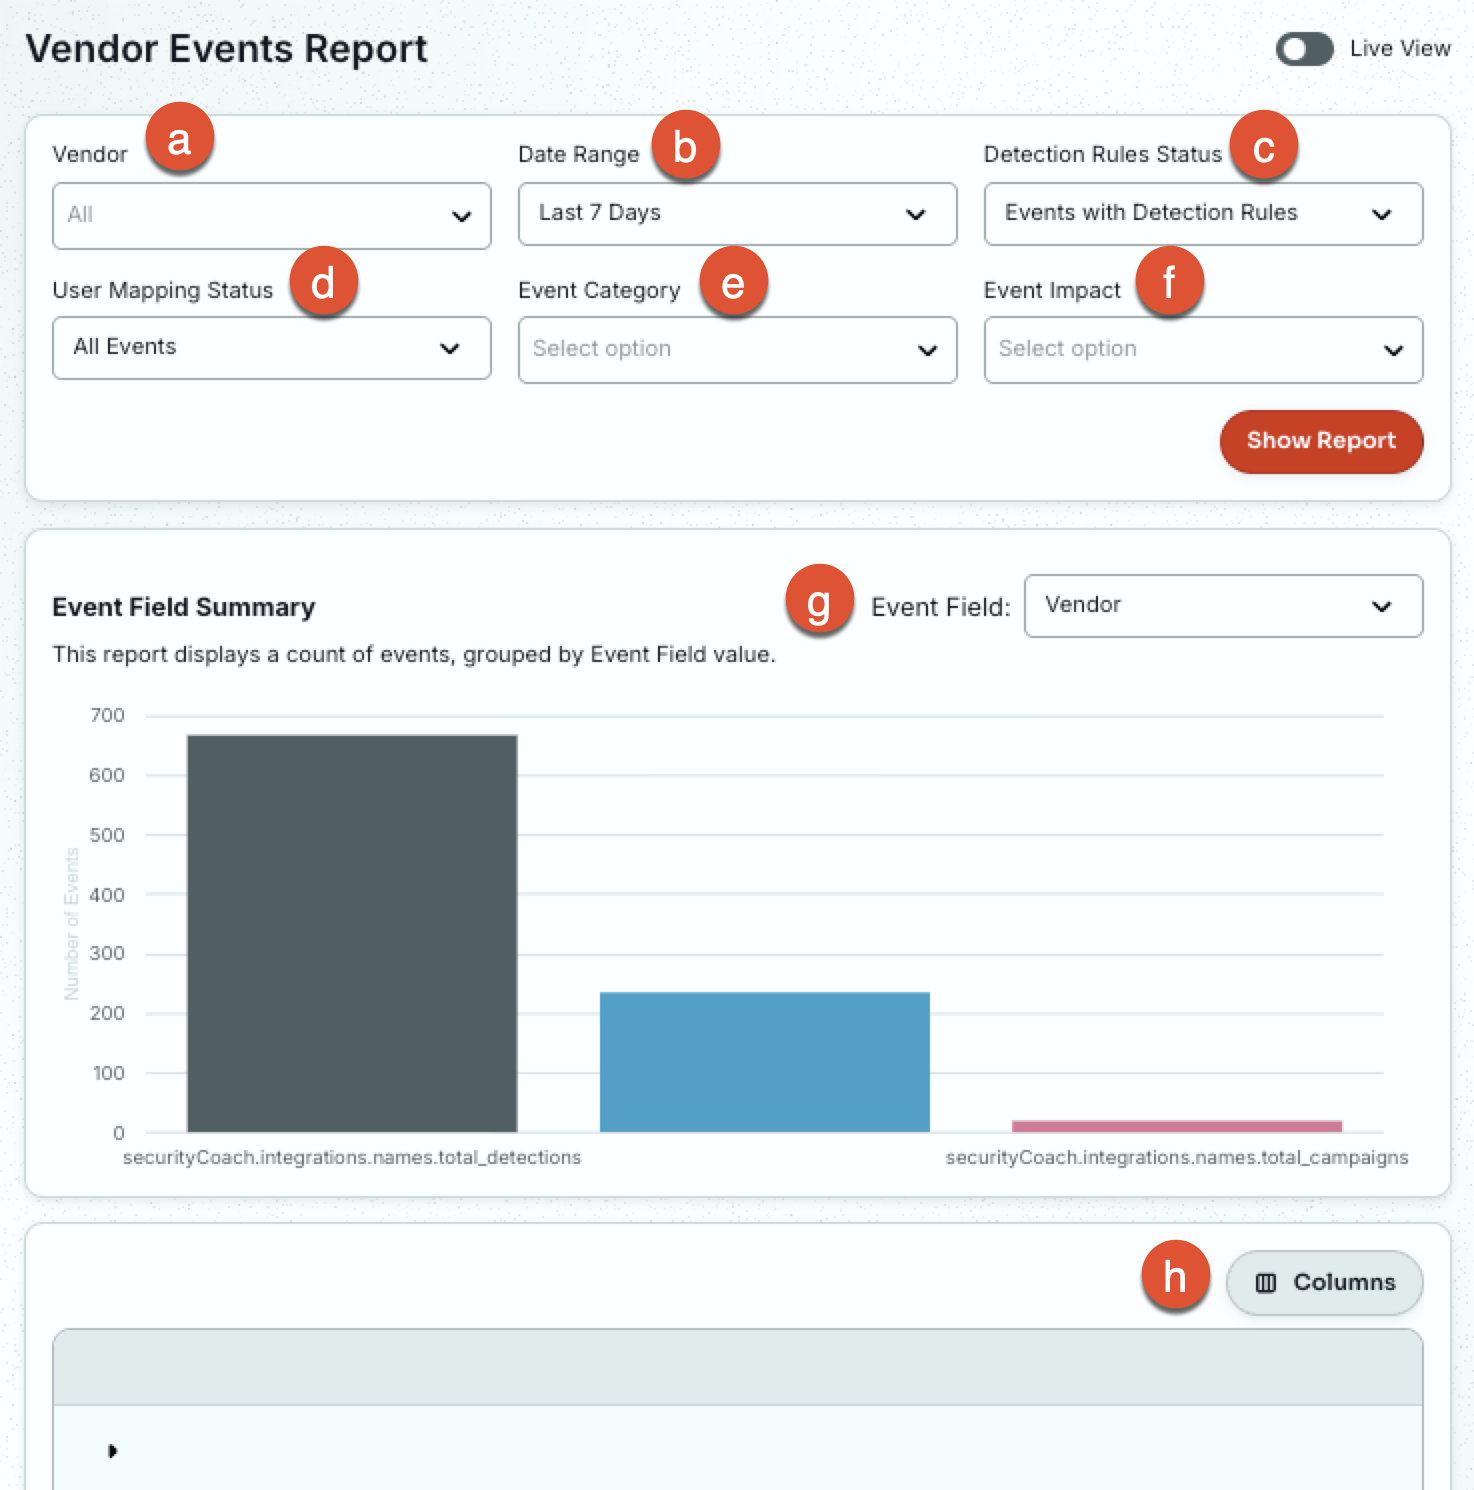Click the dark gray total detections bar
Viewport: 1474px width, 1490px height.
click(352, 934)
